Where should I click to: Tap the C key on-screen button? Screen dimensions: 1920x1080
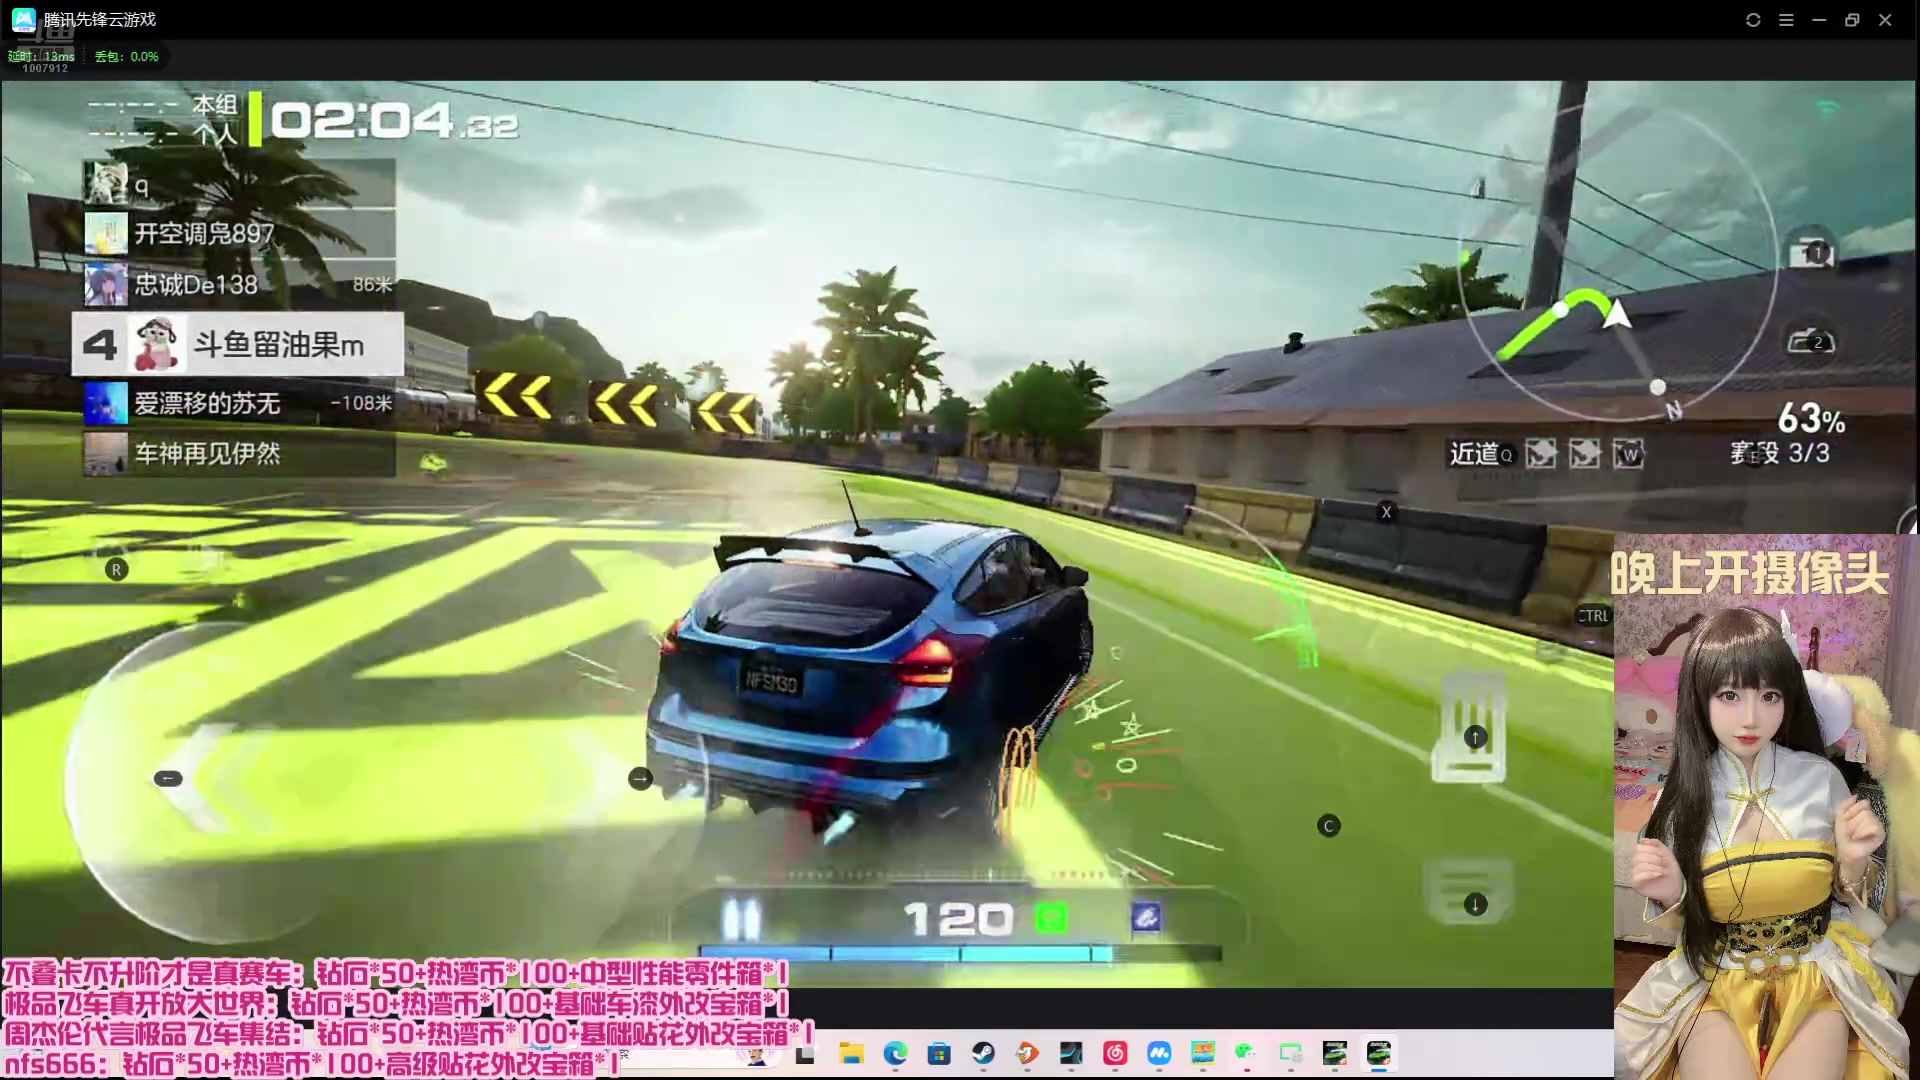pyautogui.click(x=1328, y=825)
